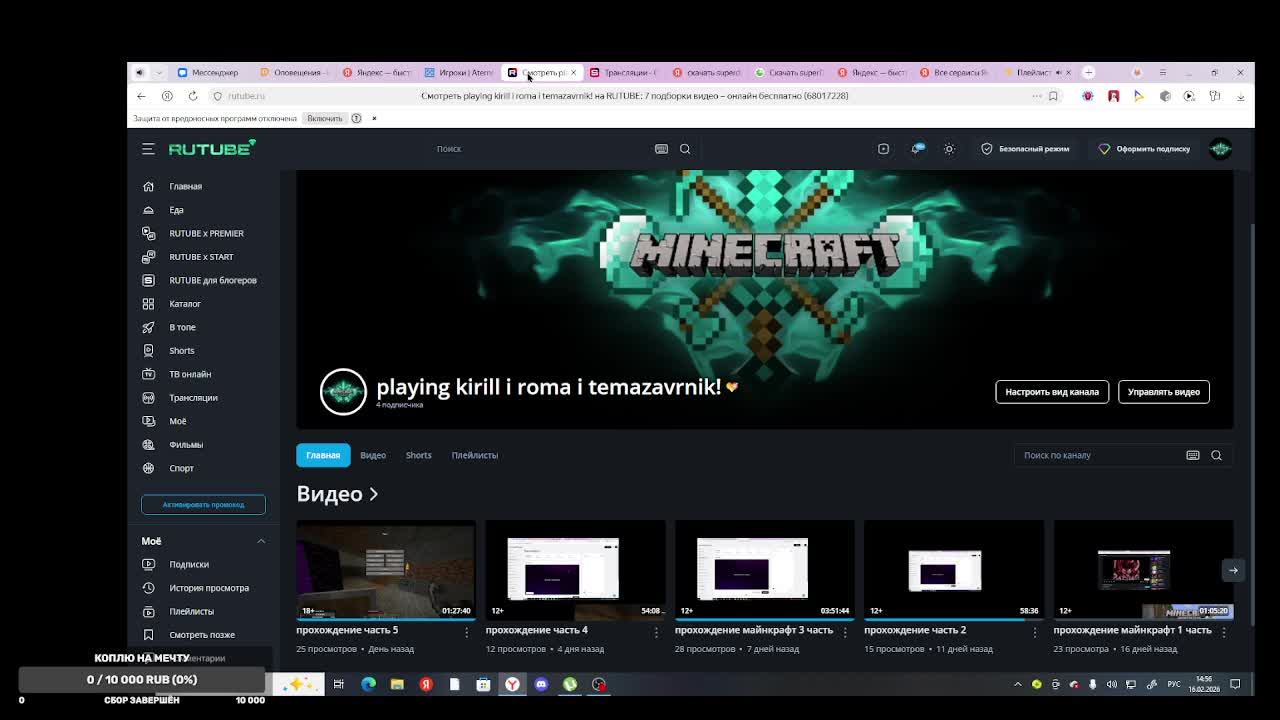Image resolution: width=1280 pixels, height=720 pixels.
Task: Collapse the Моё sidebar section
Action: coord(261,541)
